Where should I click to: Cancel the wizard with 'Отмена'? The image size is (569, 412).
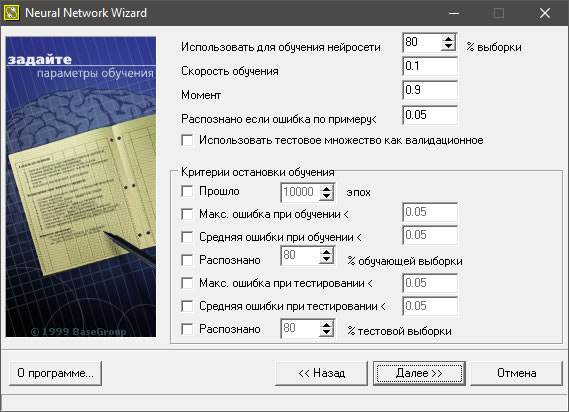516,373
